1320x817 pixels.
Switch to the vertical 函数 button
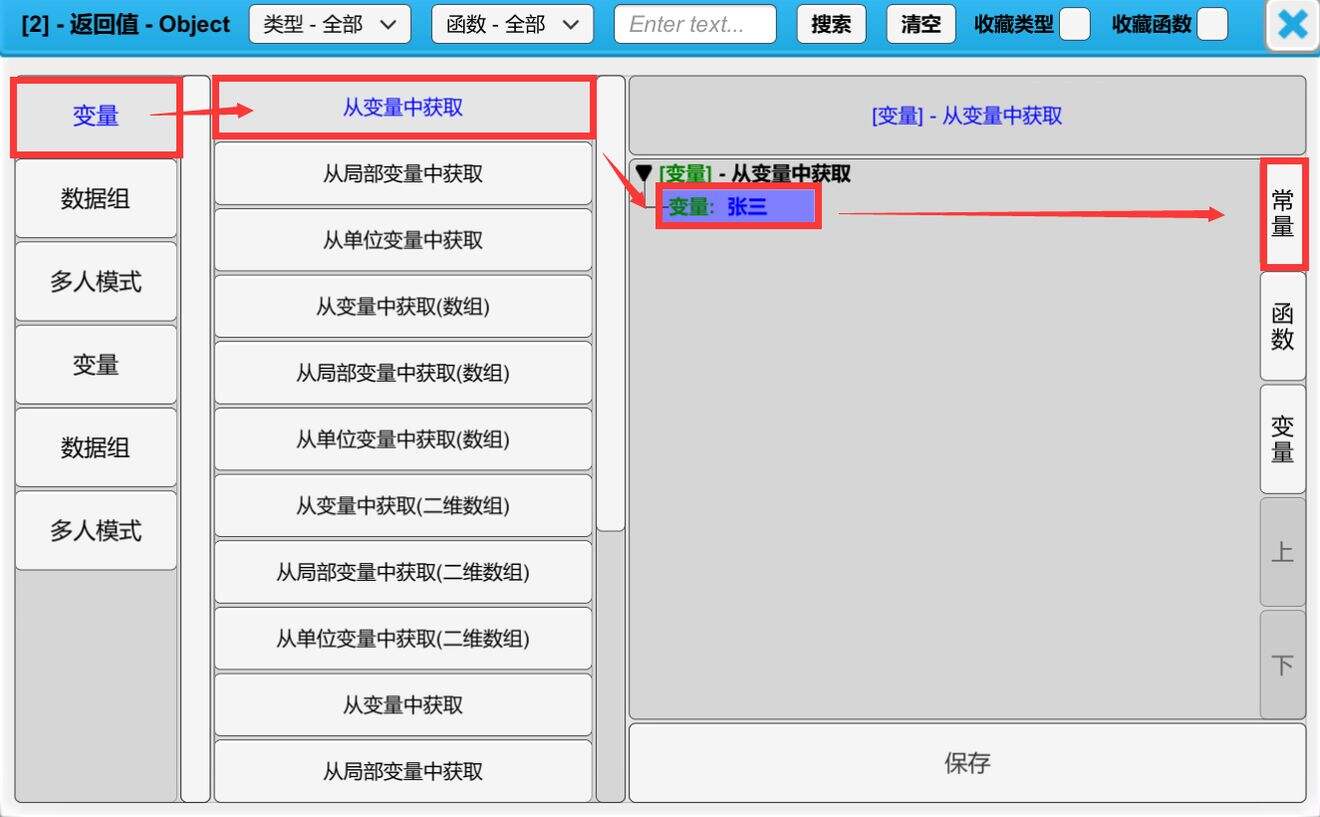(1283, 326)
